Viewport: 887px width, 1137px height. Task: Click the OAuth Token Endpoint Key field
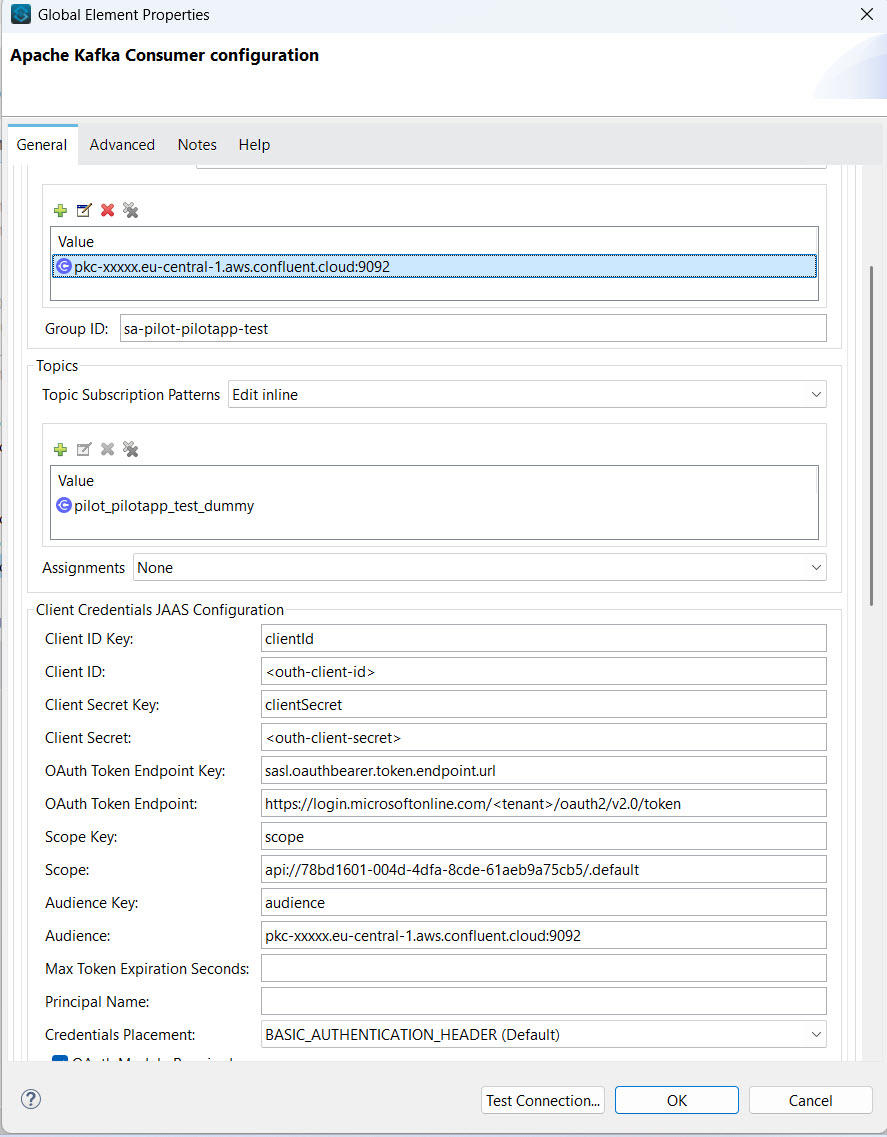click(x=543, y=771)
